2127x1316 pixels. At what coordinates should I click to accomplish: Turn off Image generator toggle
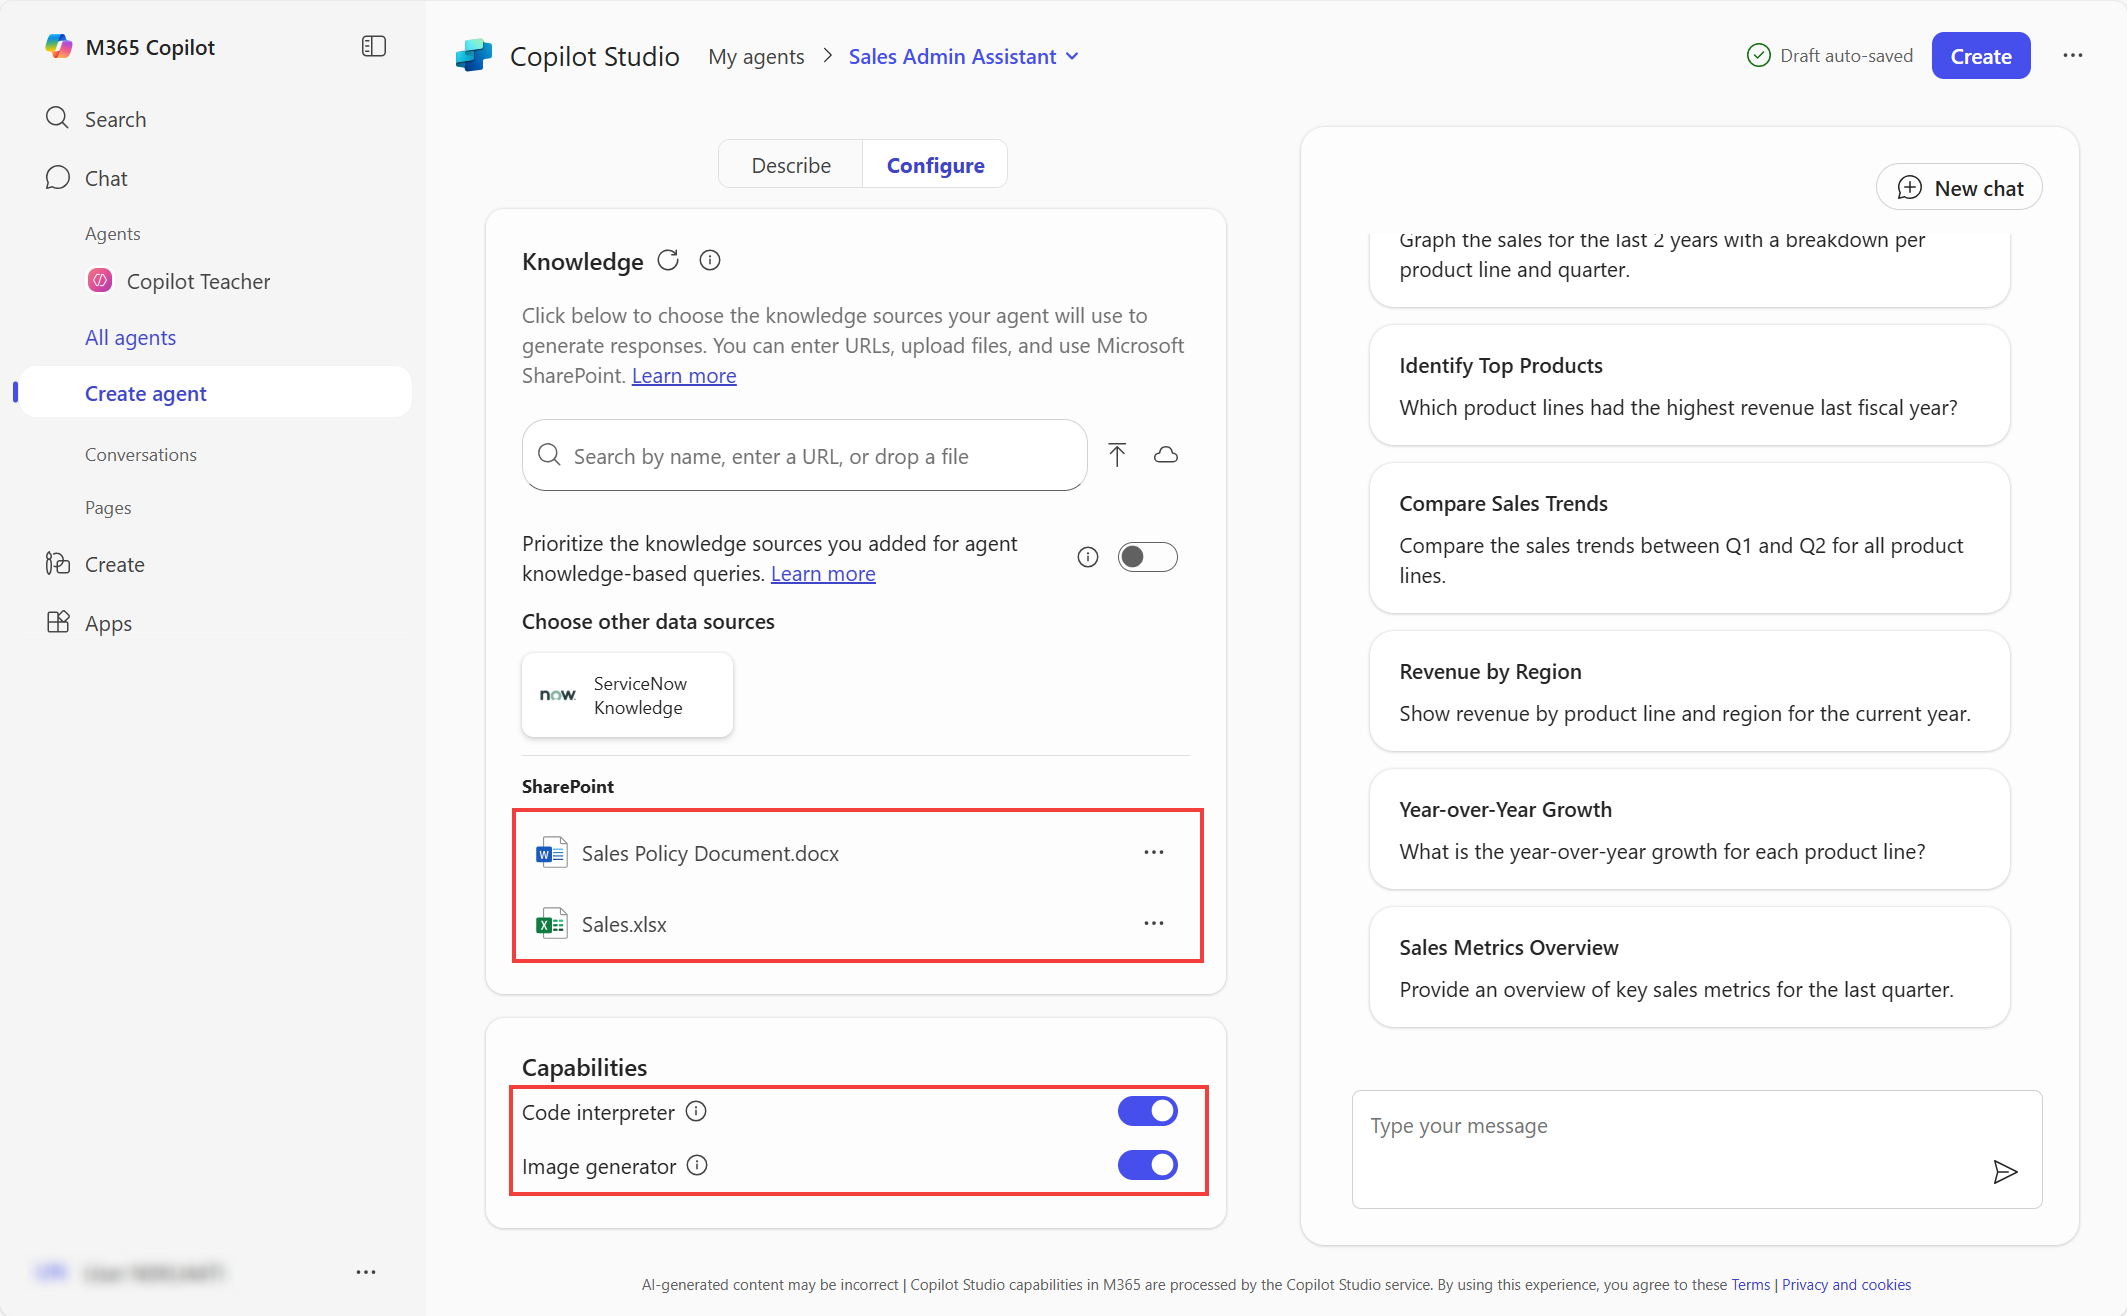click(1147, 1165)
